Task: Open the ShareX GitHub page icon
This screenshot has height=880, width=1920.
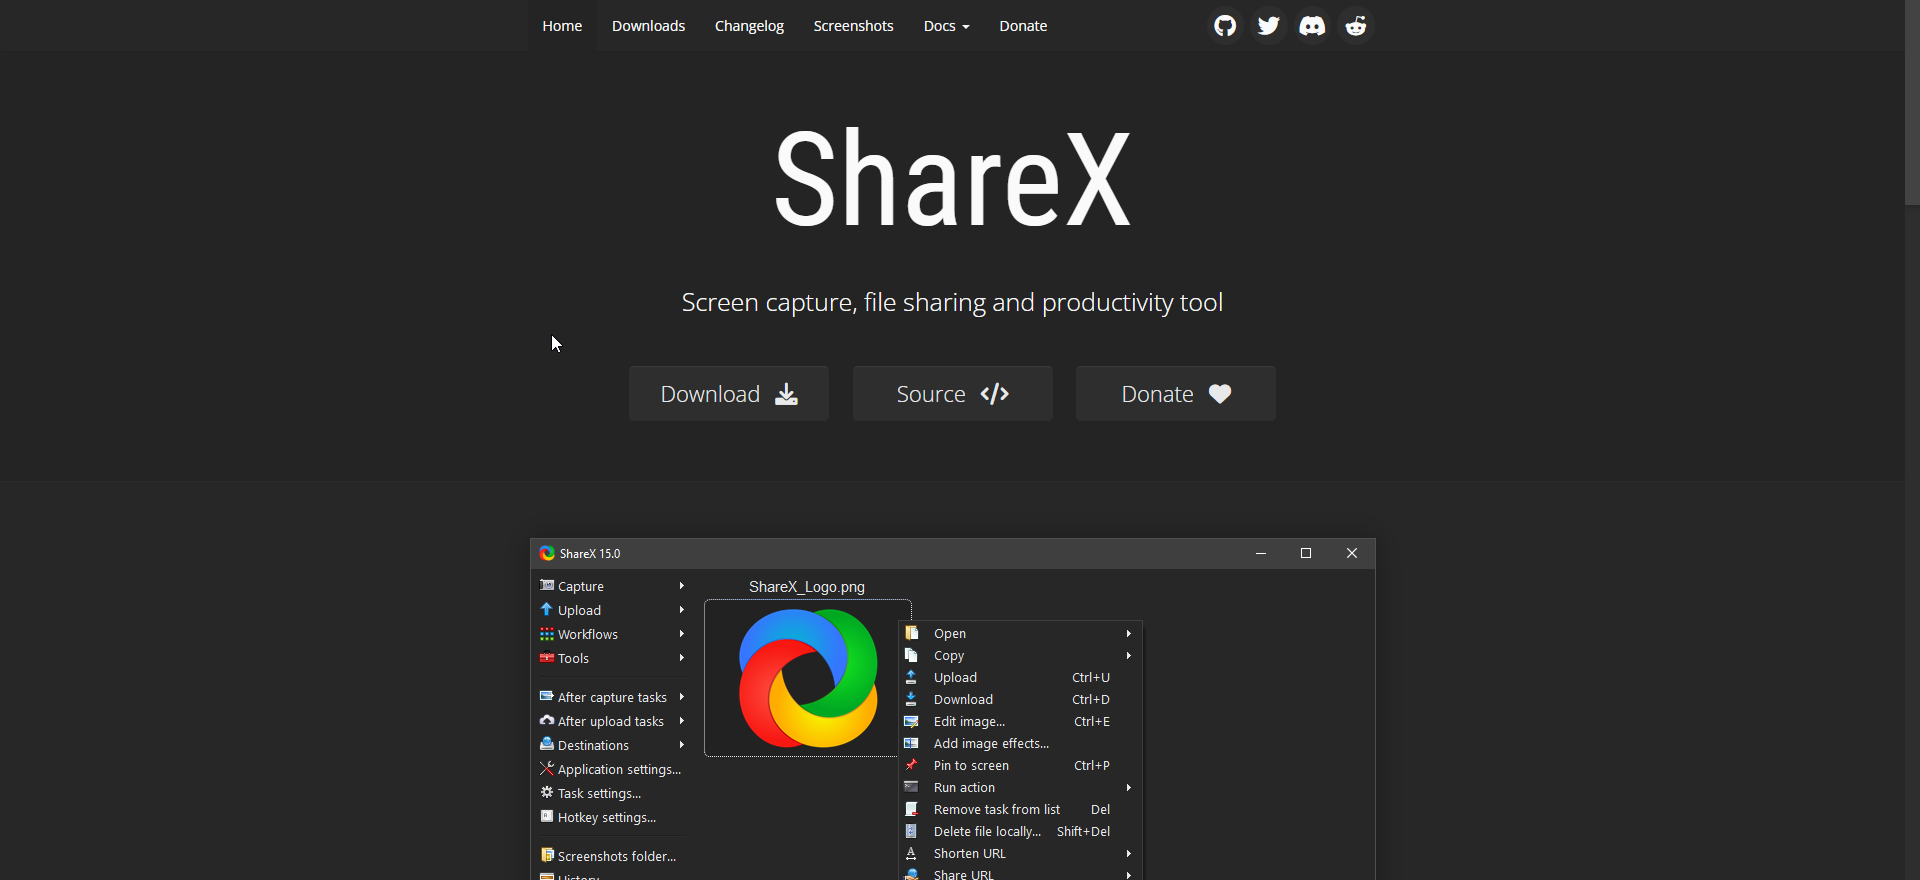Action: [x=1225, y=26]
